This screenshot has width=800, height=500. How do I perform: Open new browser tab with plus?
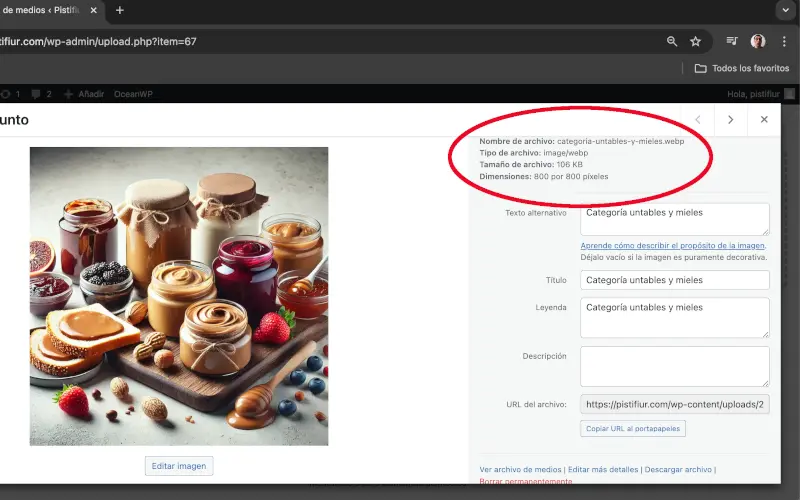click(x=120, y=10)
